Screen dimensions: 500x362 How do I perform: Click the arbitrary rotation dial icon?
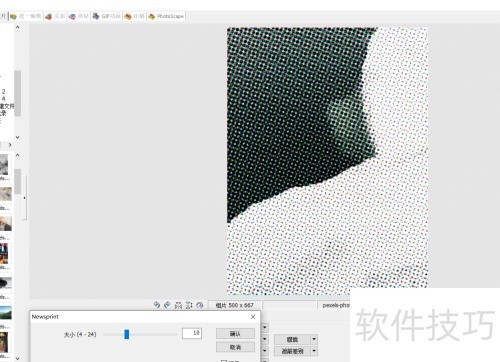click(x=200, y=305)
